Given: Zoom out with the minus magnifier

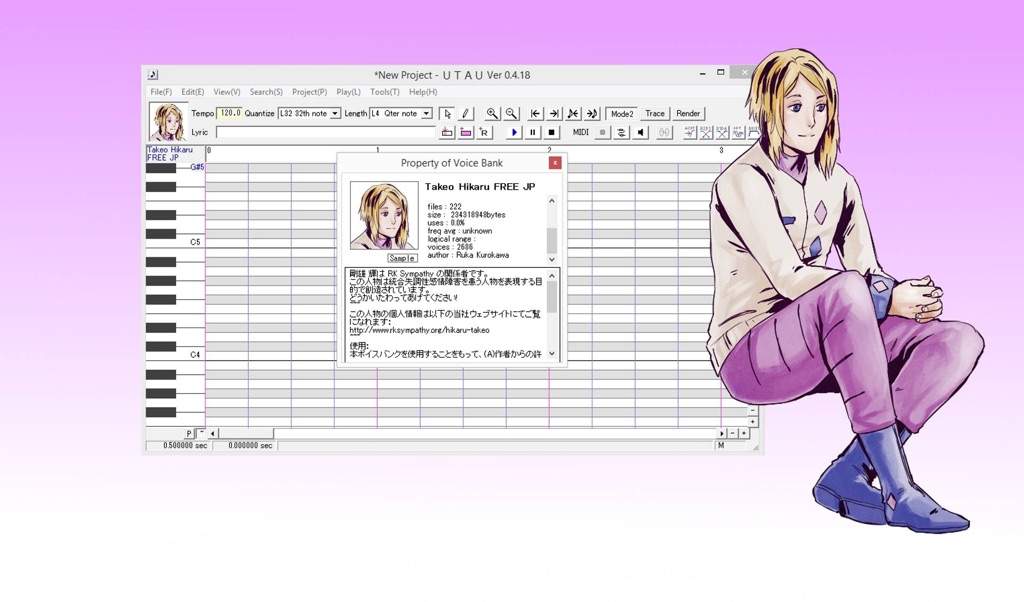Looking at the screenshot, I should tap(511, 114).
